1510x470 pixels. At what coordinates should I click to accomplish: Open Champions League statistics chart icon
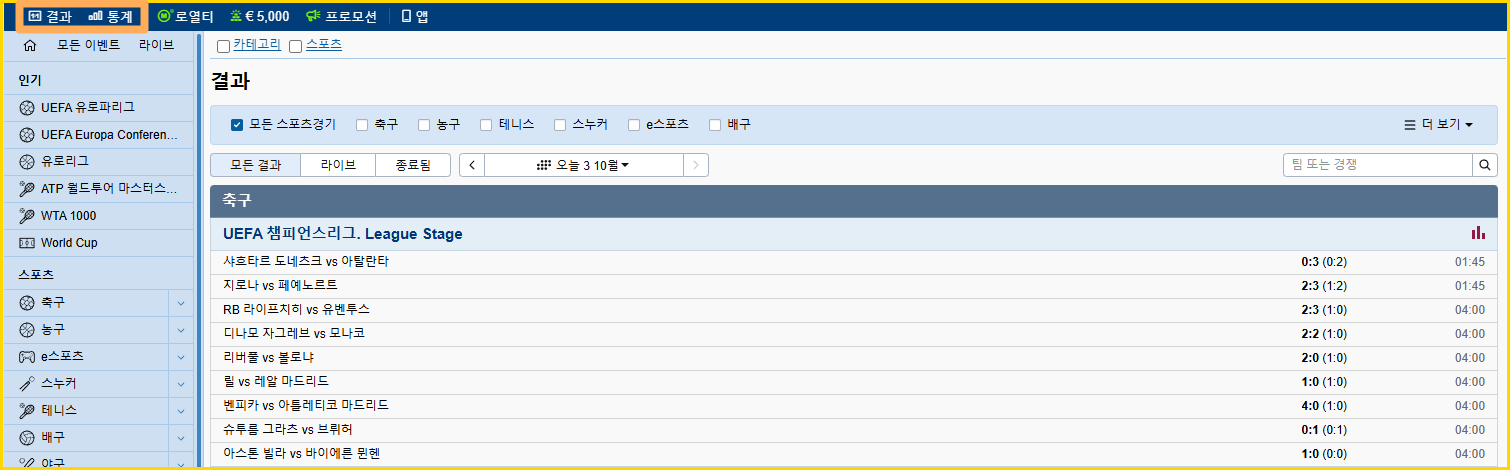pyautogui.click(x=1478, y=233)
